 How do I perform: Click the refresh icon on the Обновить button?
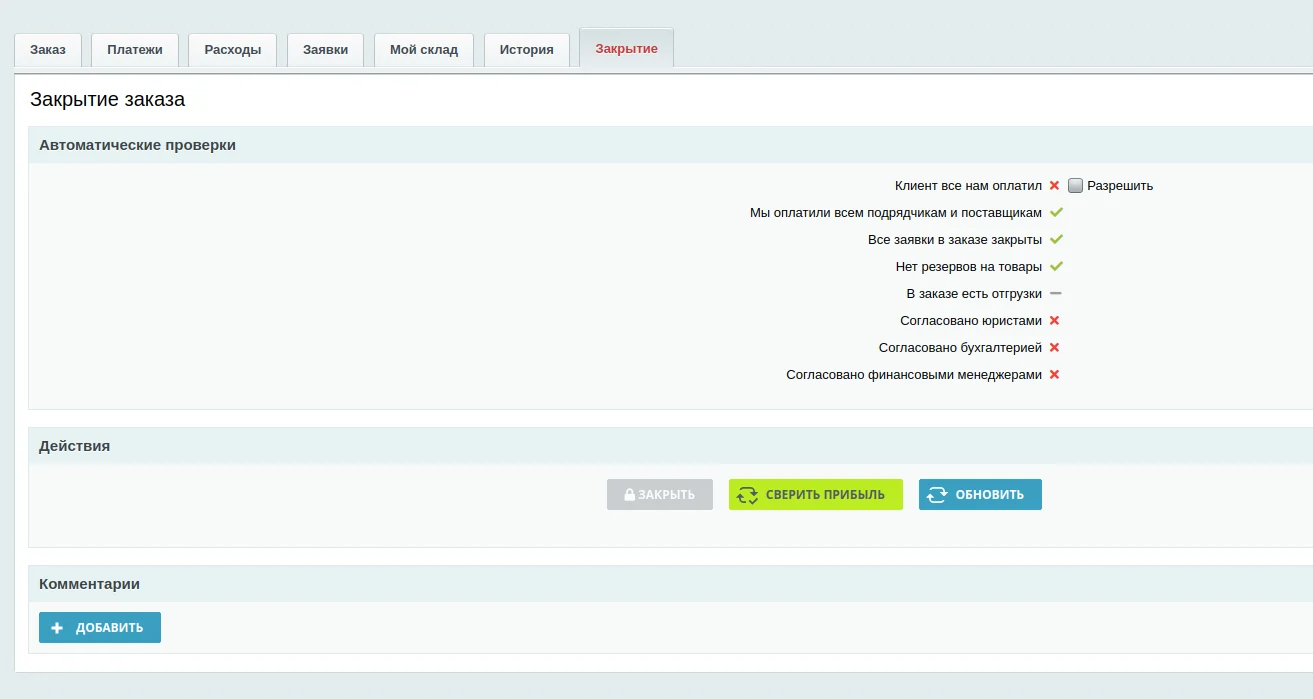pyautogui.click(x=937, y=495)
